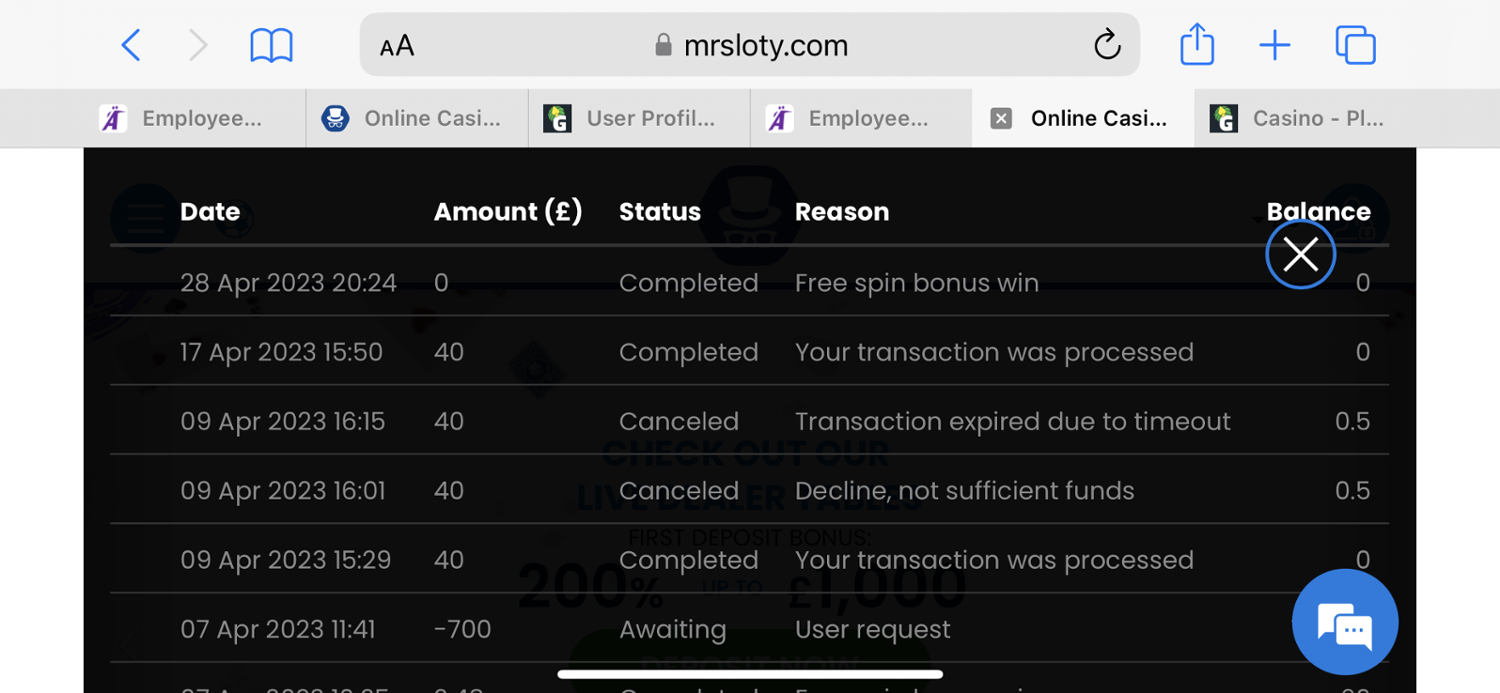Open the bookmarks book icon

271,45
